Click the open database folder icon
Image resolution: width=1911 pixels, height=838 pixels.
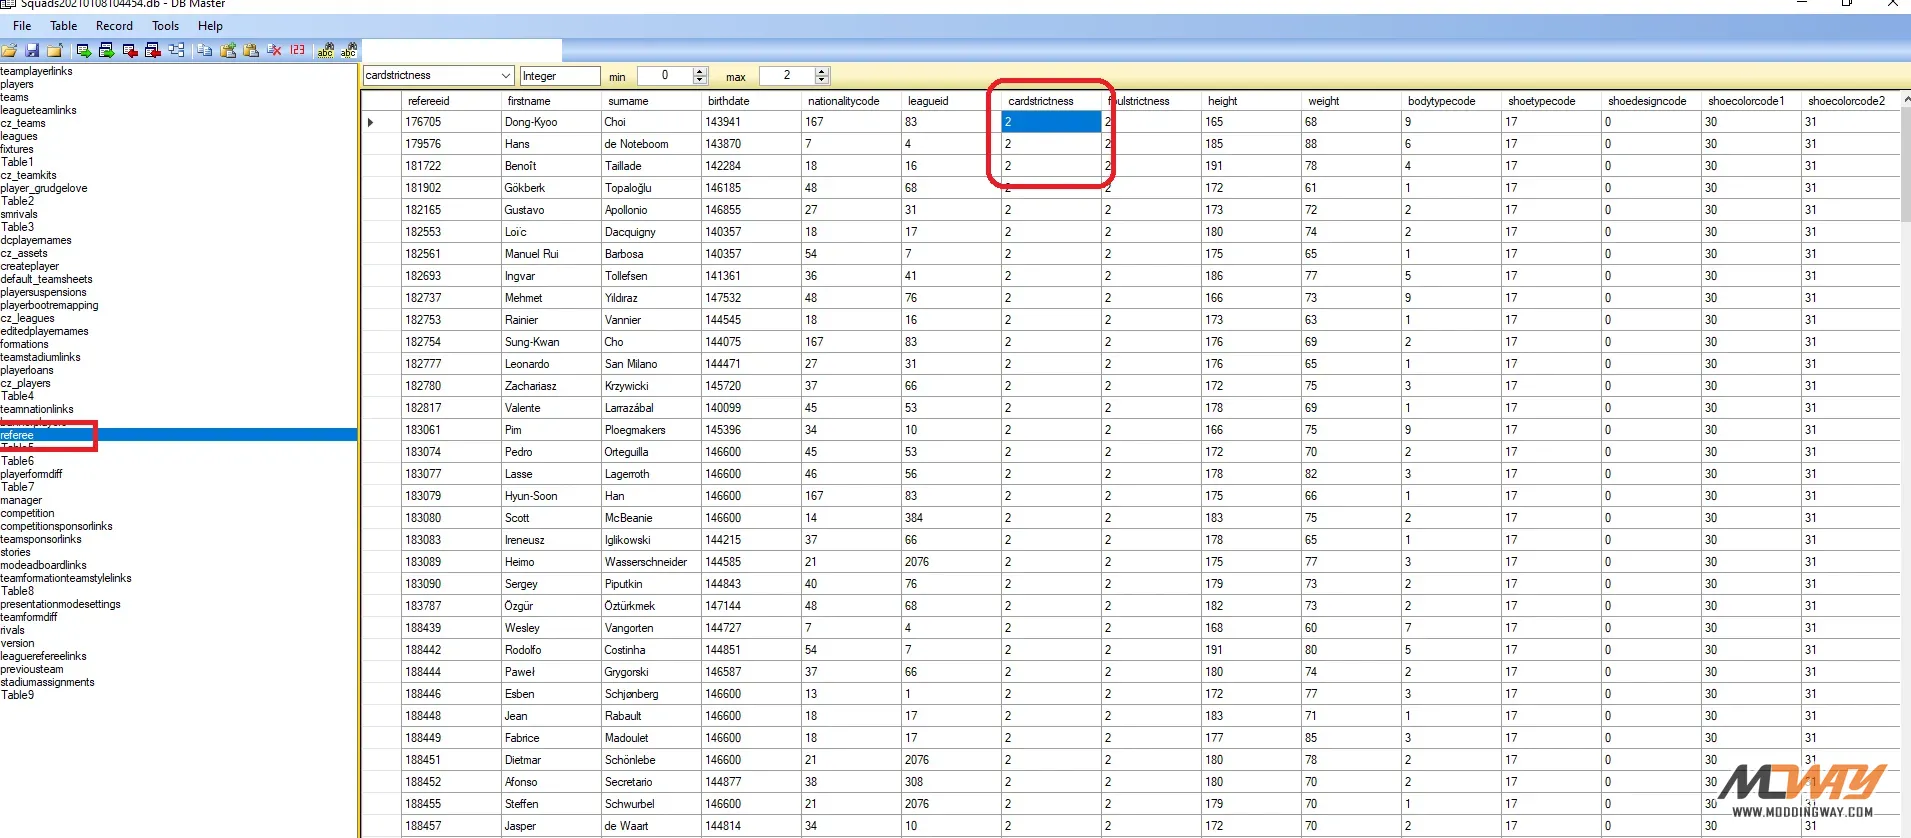tap(9, 50)
